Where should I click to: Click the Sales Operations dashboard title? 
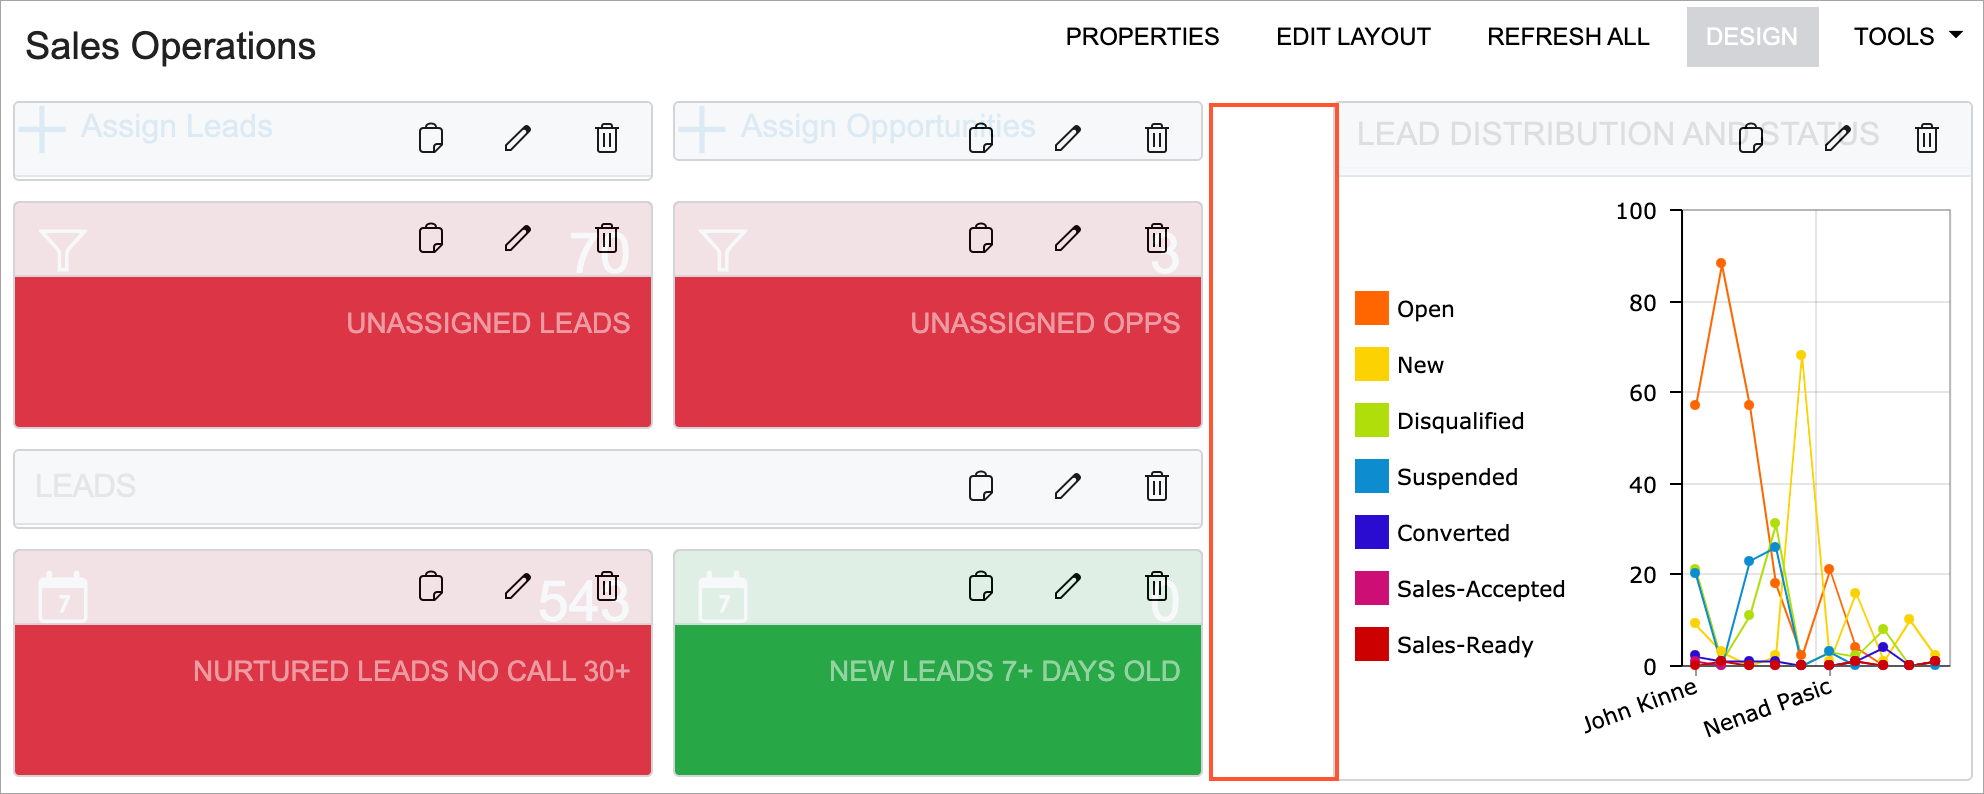tap(171, 46)
